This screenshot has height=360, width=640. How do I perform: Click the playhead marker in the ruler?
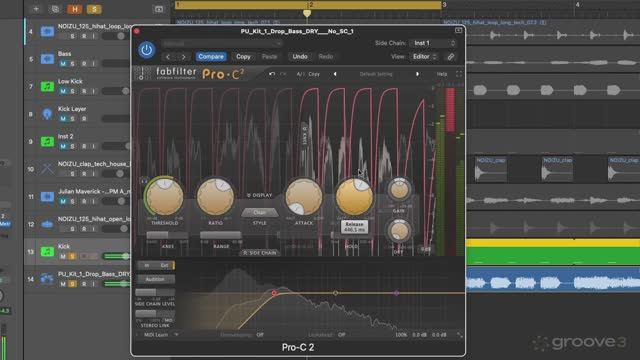click(x=307, y=13)
